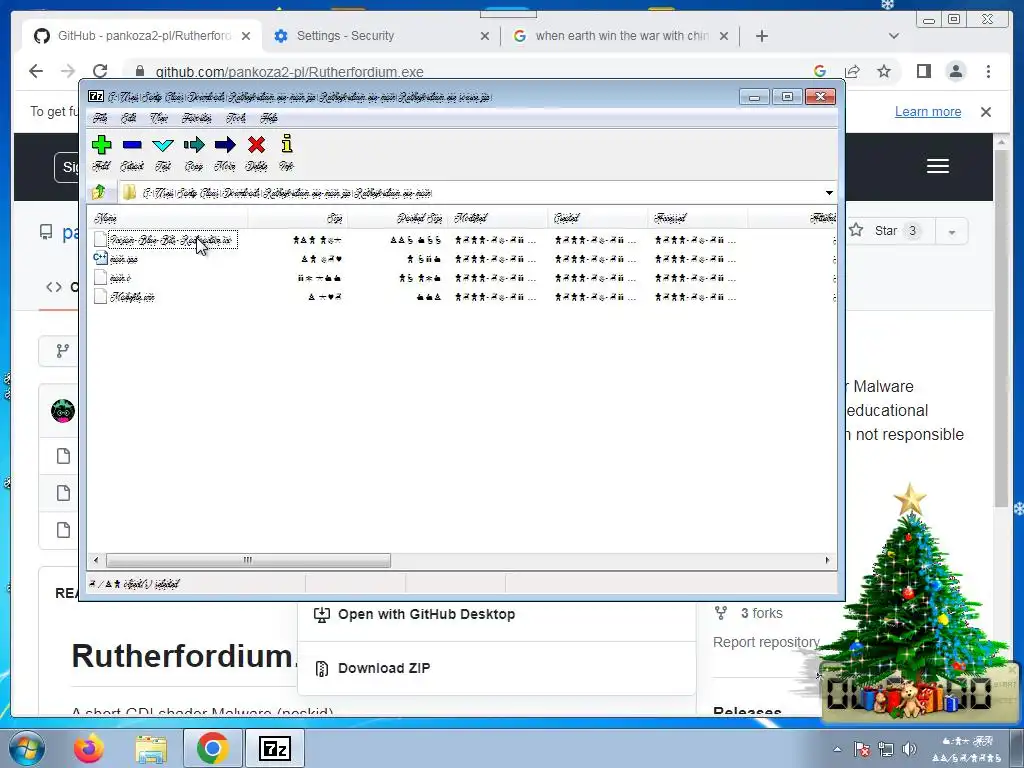Image resolution: width=1024 pixels, height=768 pixels.
Task: Click the 7-Zip taskbar button
Action: click(x=275, y=748)
